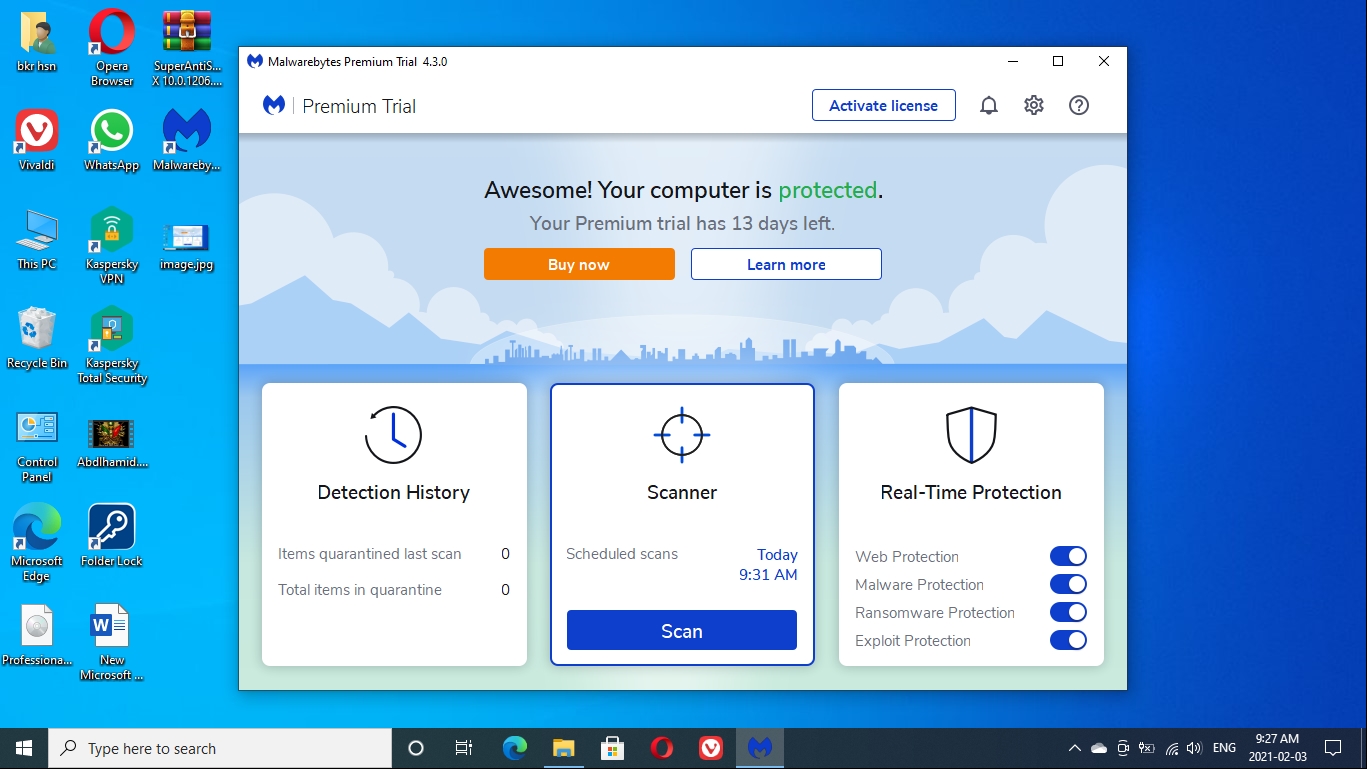Select the This PC desktop icon
The width and height of the screenshot is (1367, 769).
click(x=37, y=240)
